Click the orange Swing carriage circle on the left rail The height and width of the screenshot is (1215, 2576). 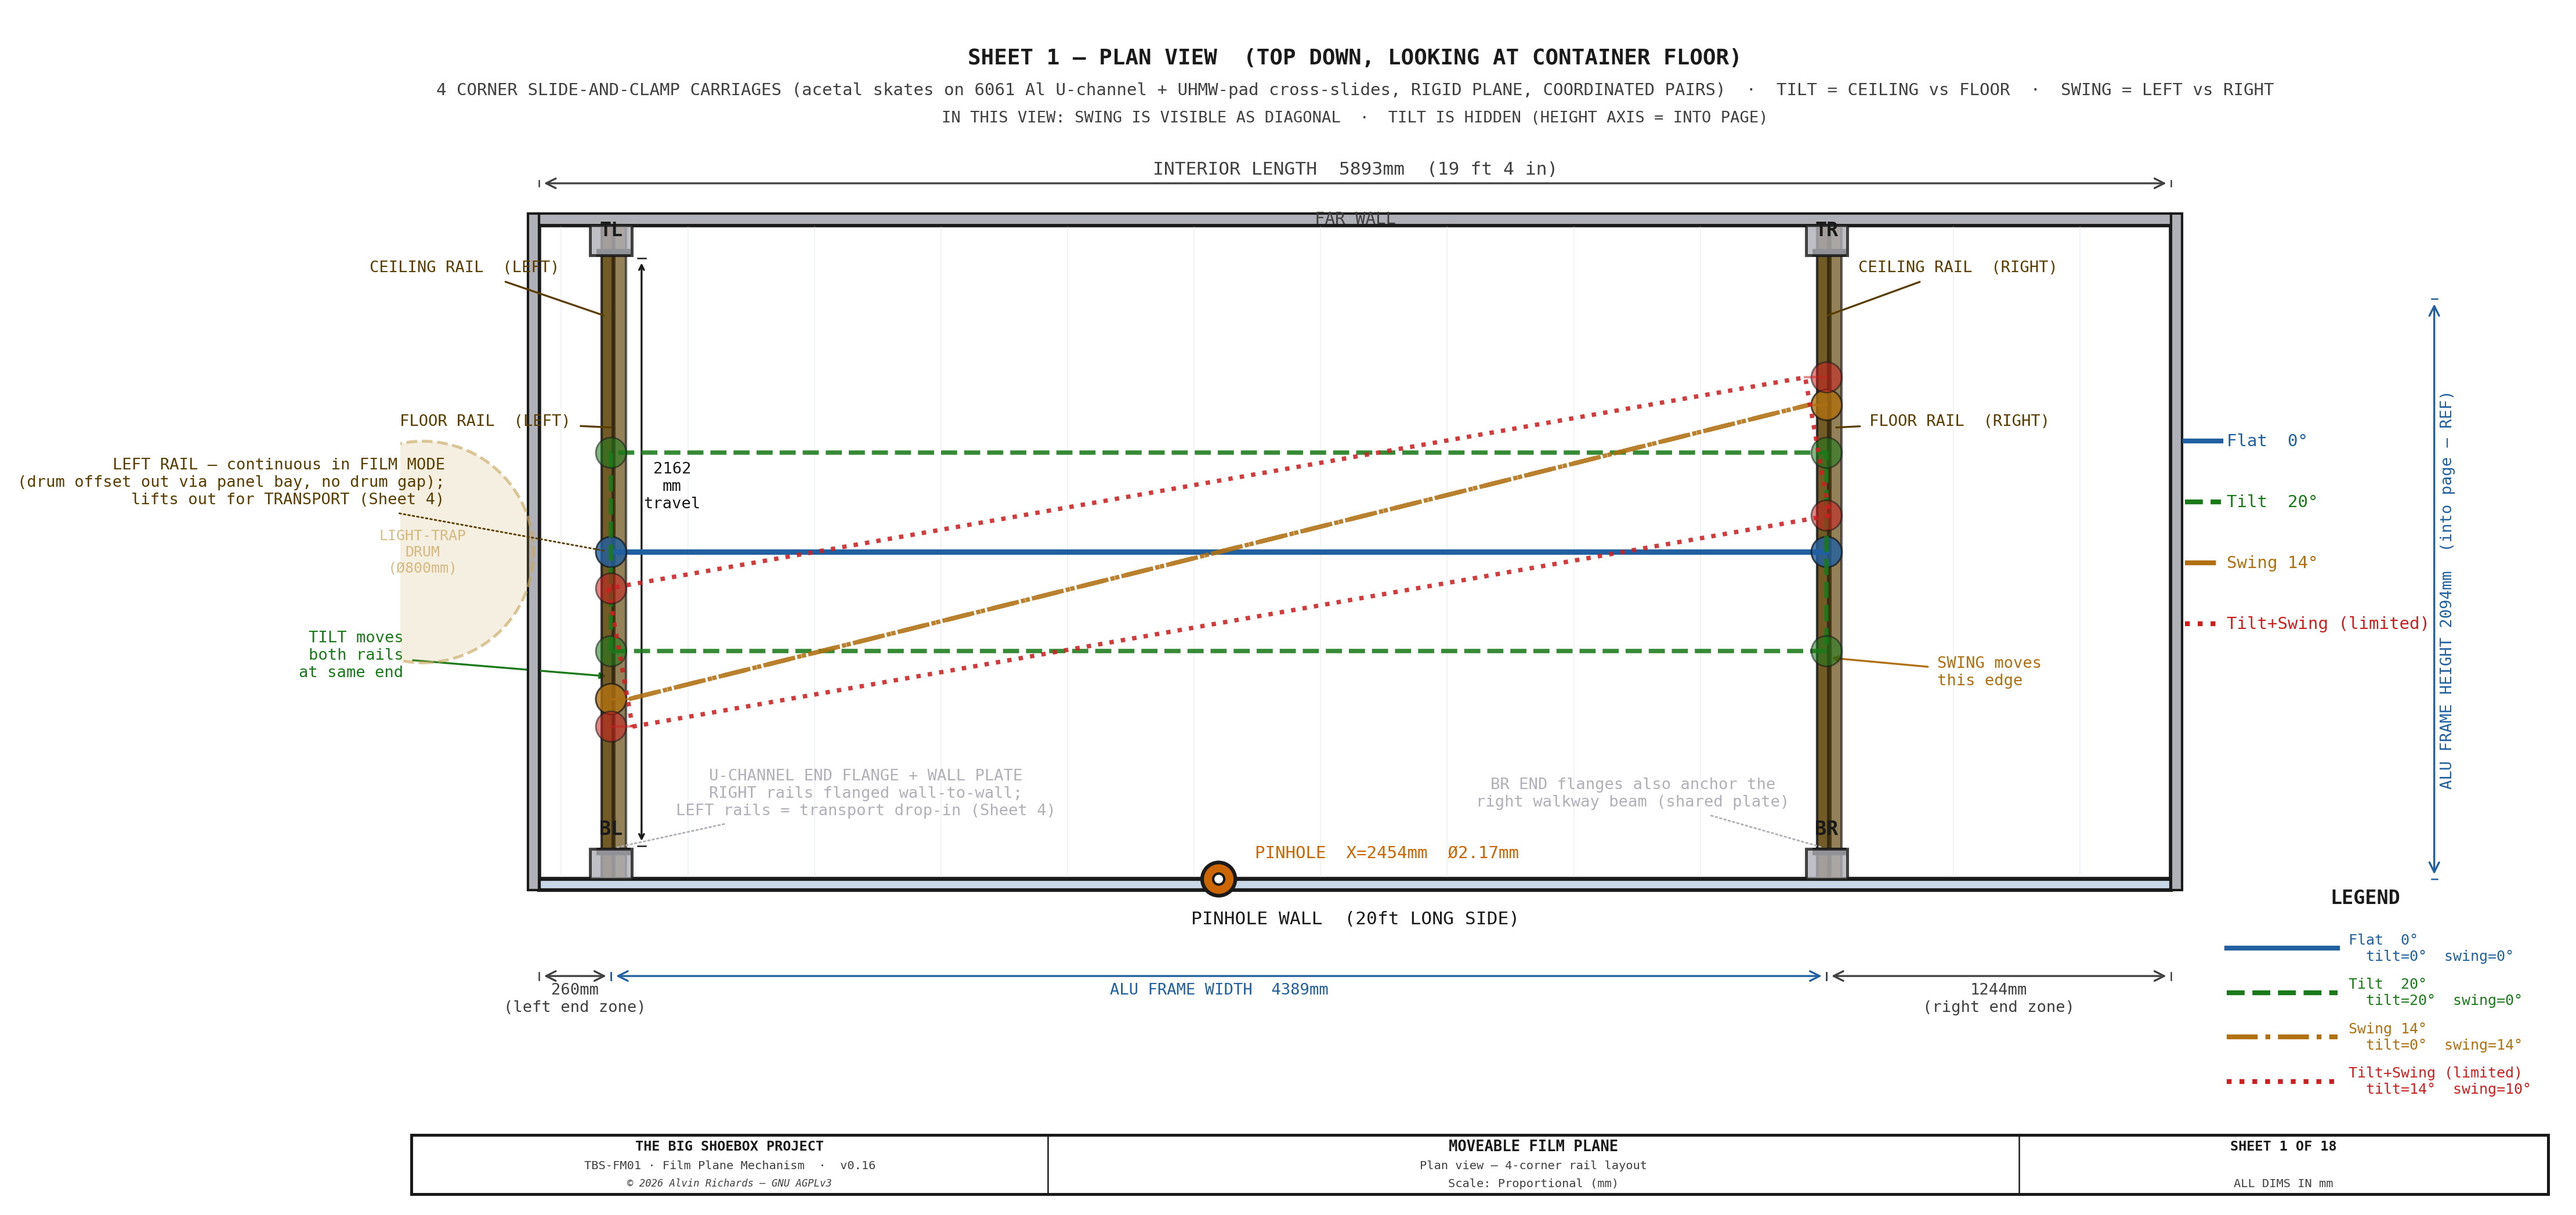point(611,699)
